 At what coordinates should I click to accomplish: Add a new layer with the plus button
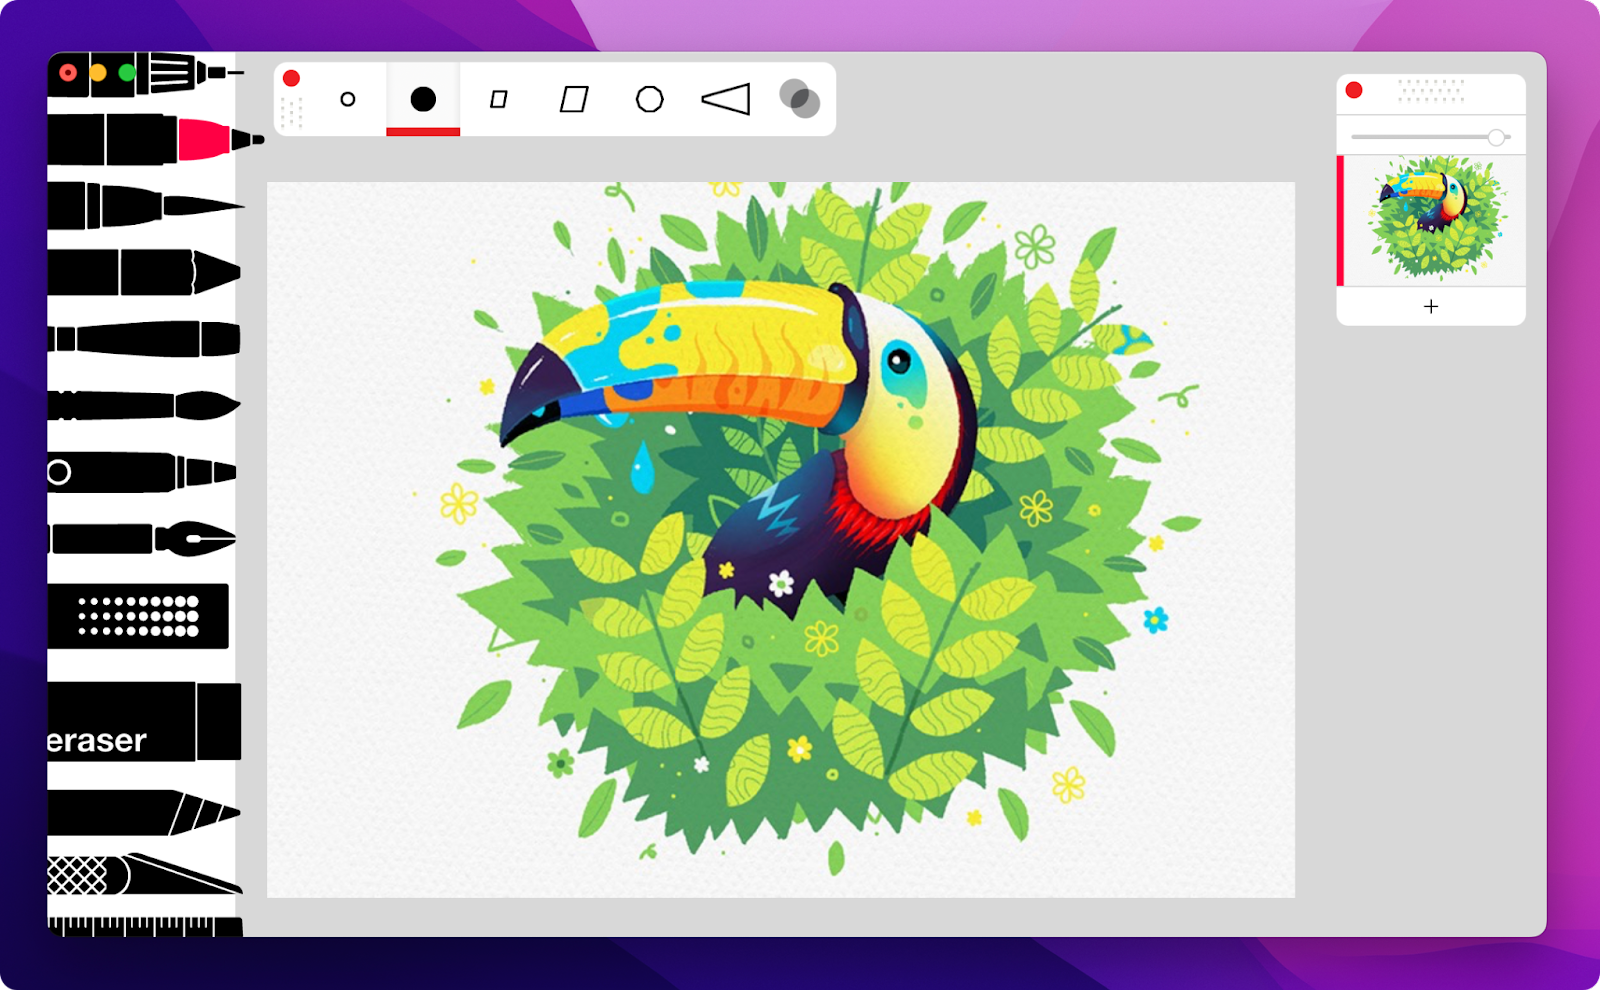1431,306
